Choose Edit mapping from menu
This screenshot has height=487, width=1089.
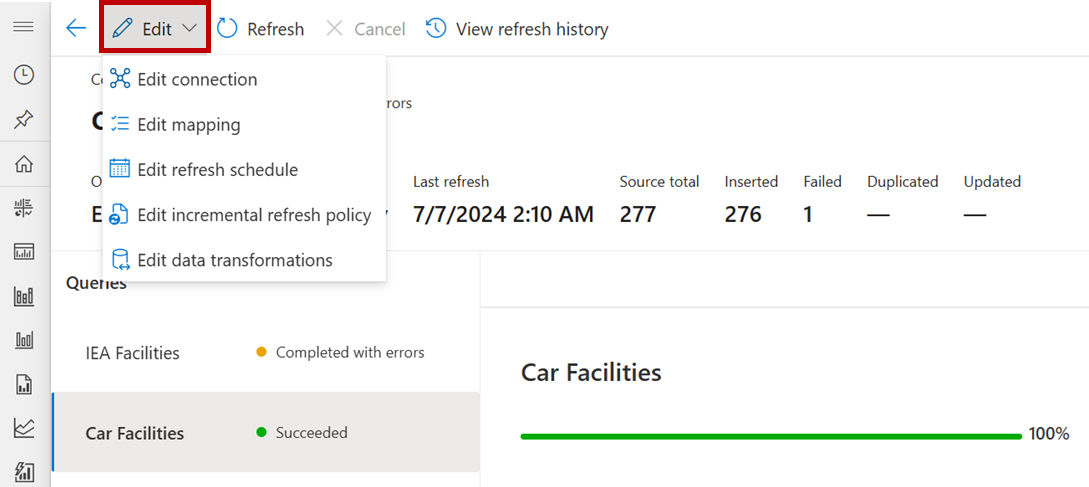tap(188, 125)
